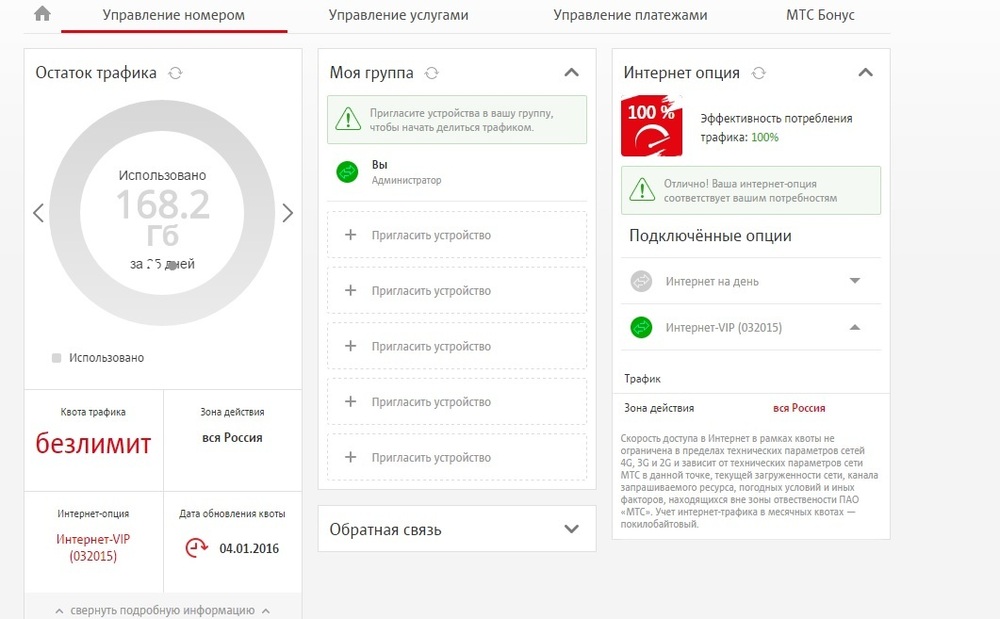Switch to the Управление платежами tab

(630, 15)
